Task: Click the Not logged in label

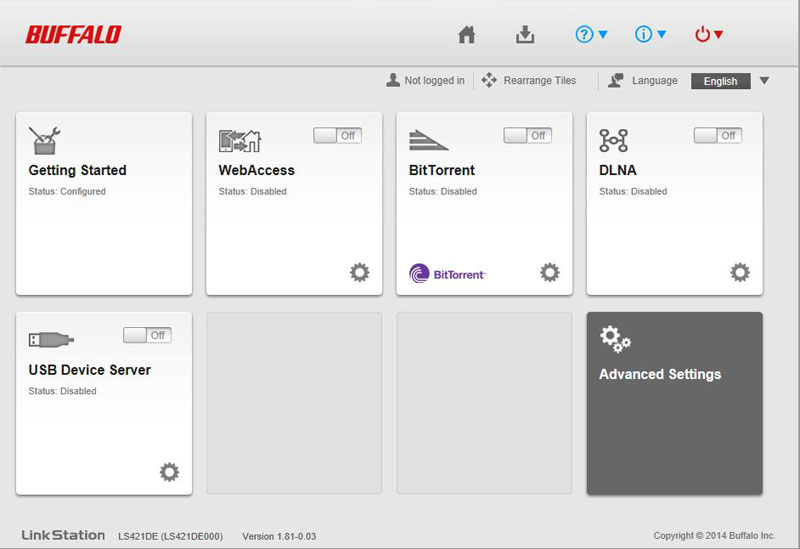Action: coord(434,81)
